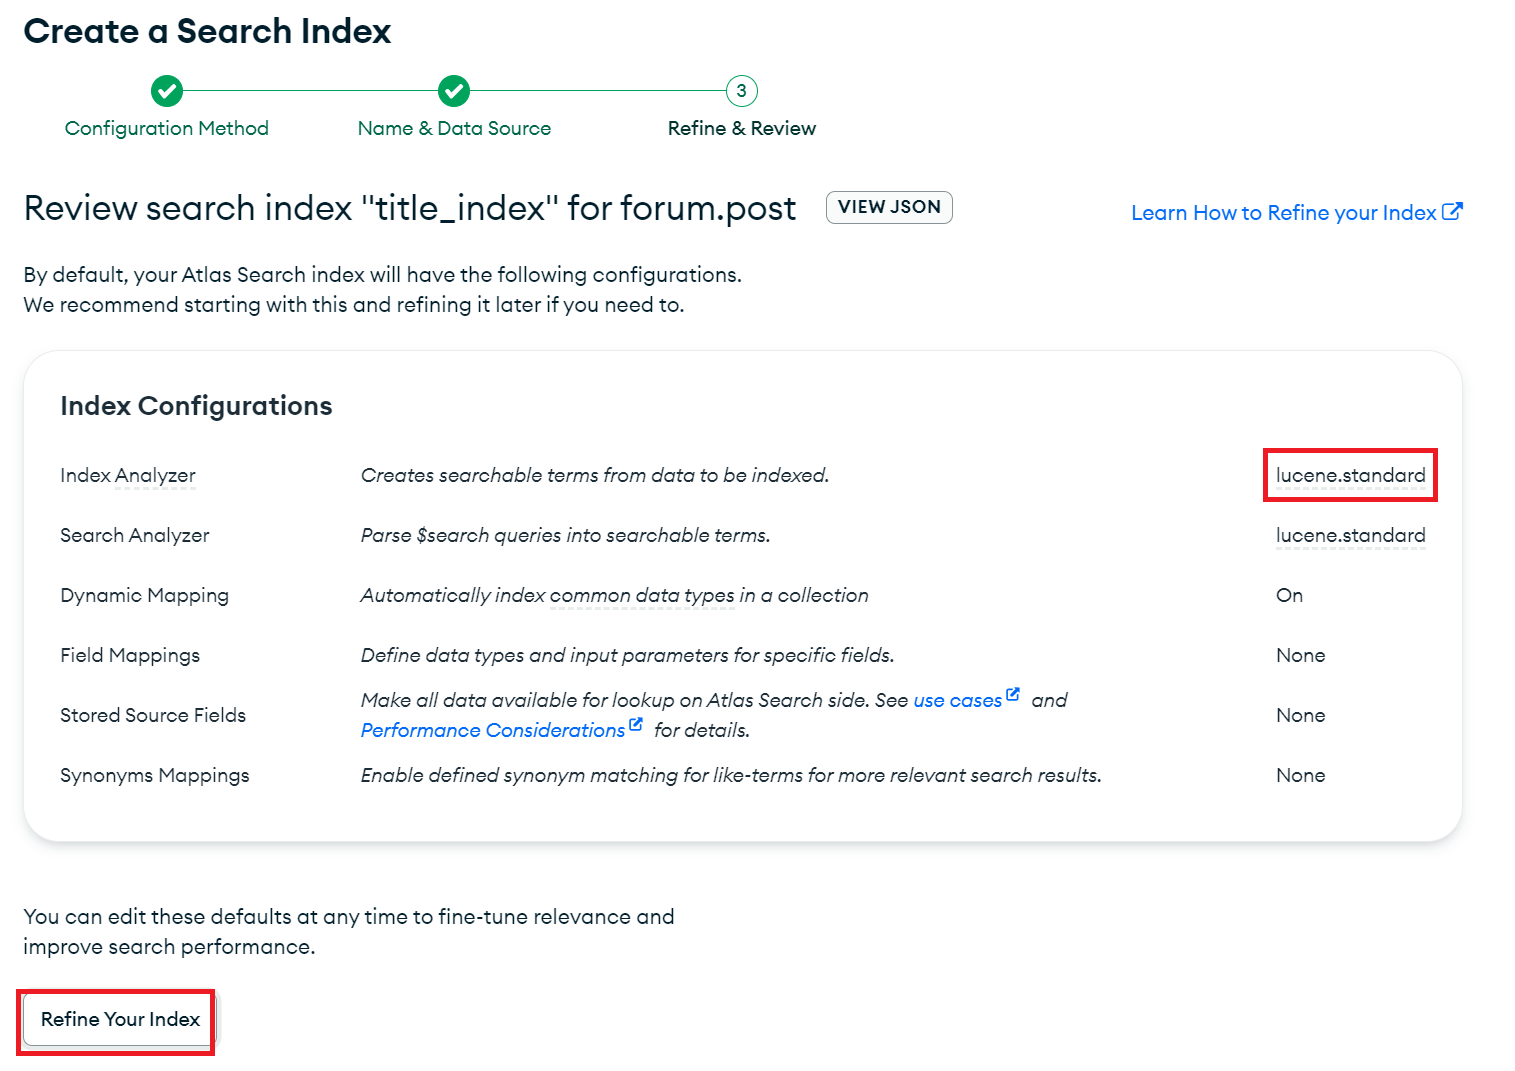Viewport: 1515px width, 1071px height.
Task: Click the step 3 circle icon
Action: coord(741,91)
